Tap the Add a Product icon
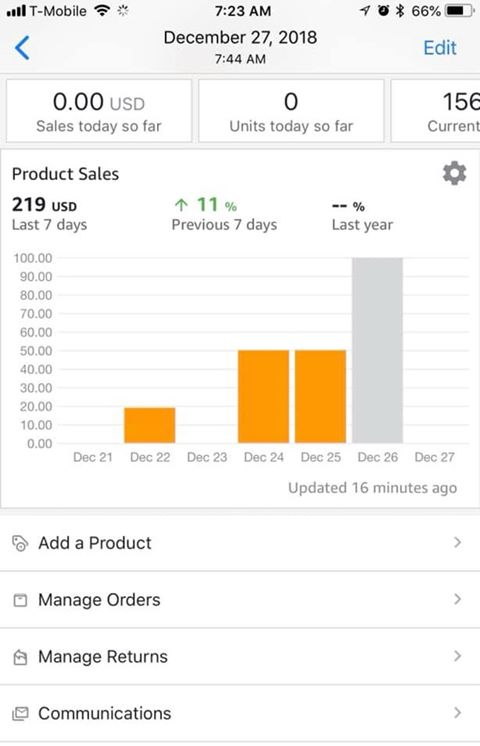Viewport: 480px width, 746px height. tap(20, 543)
